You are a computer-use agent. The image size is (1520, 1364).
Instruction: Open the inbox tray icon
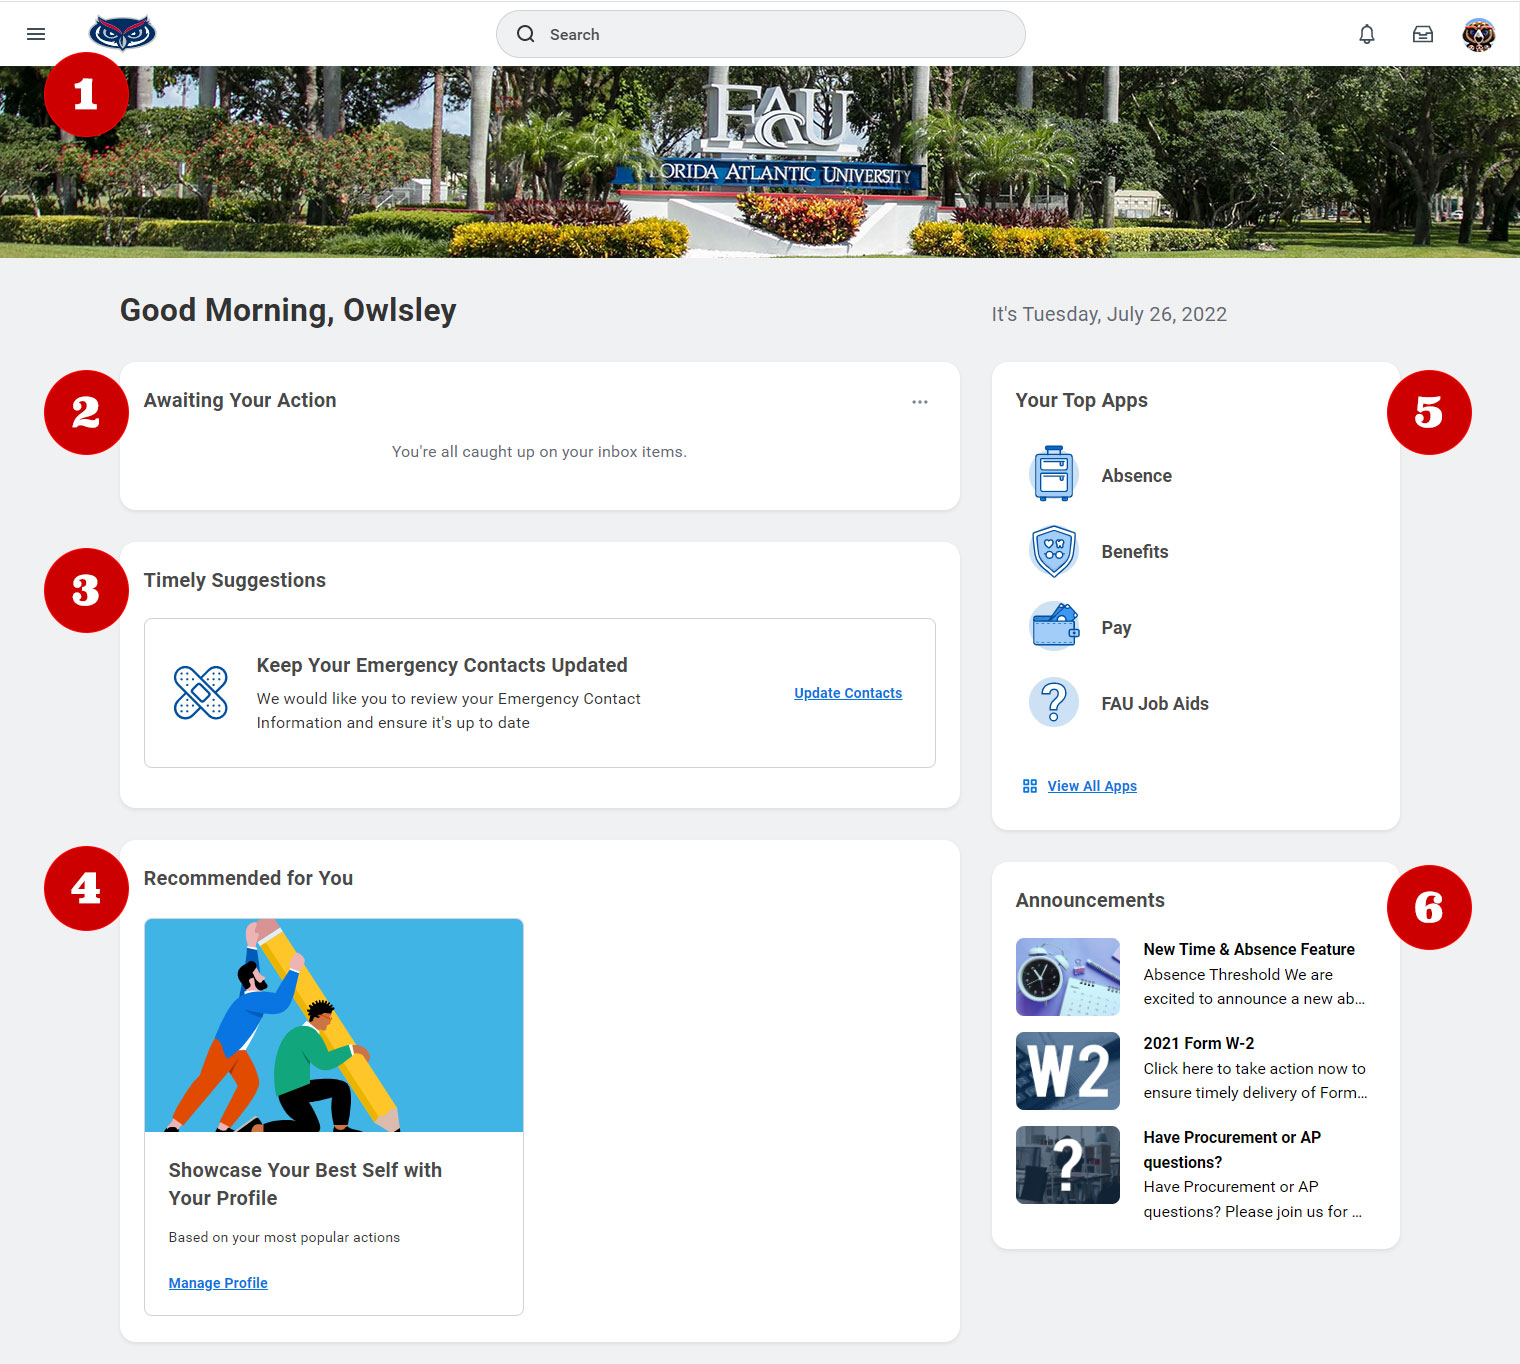[x=1422, y=34]
